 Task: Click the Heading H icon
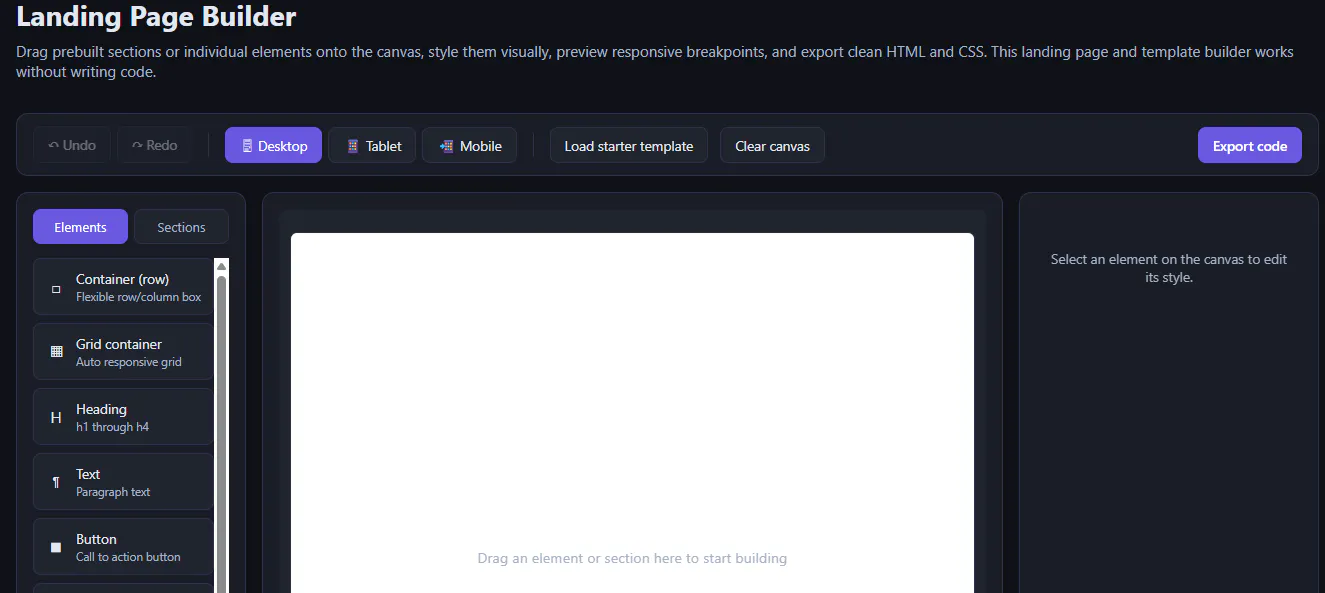click(56, 417)
